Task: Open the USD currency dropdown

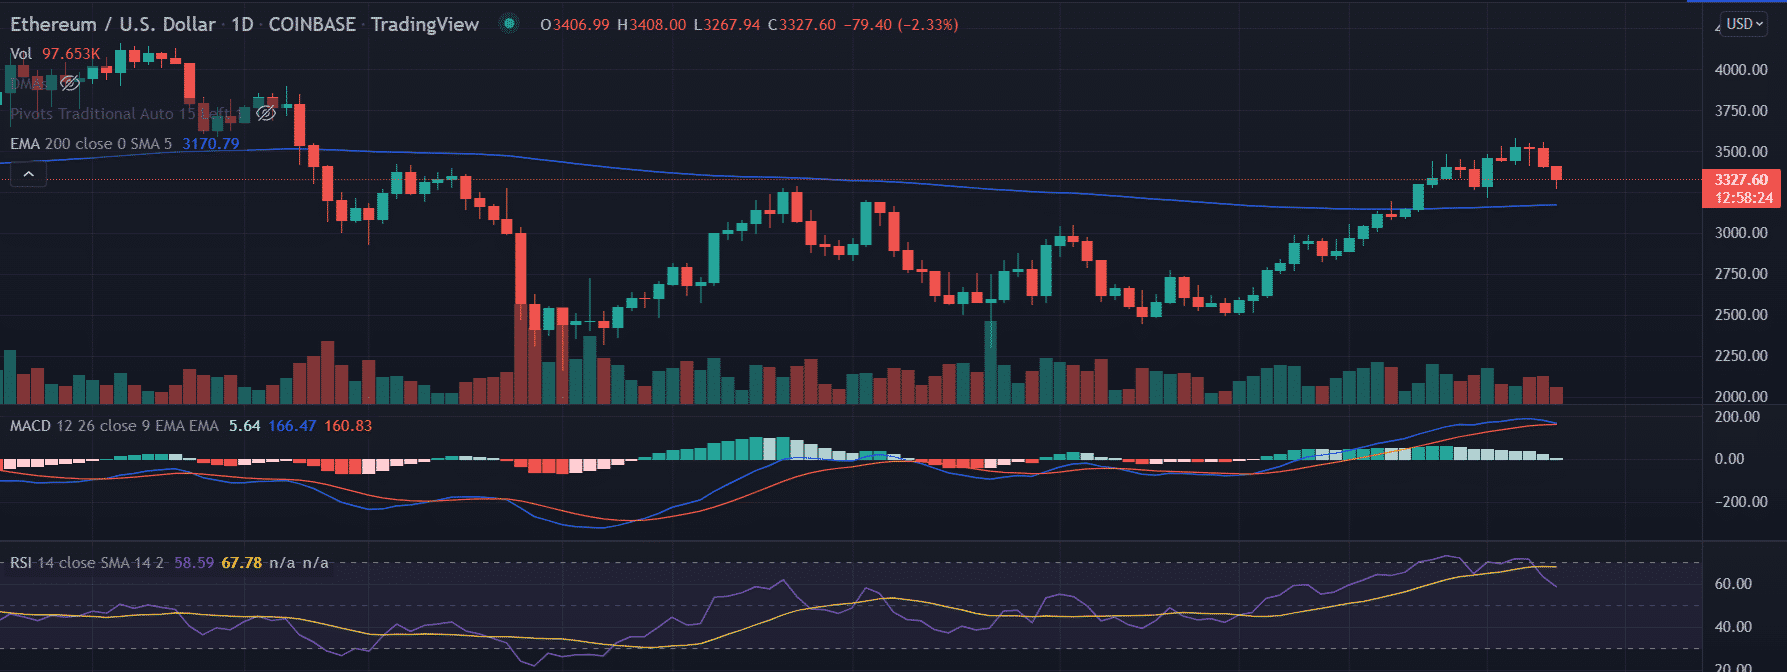Action: click(x=1745, y=24)
